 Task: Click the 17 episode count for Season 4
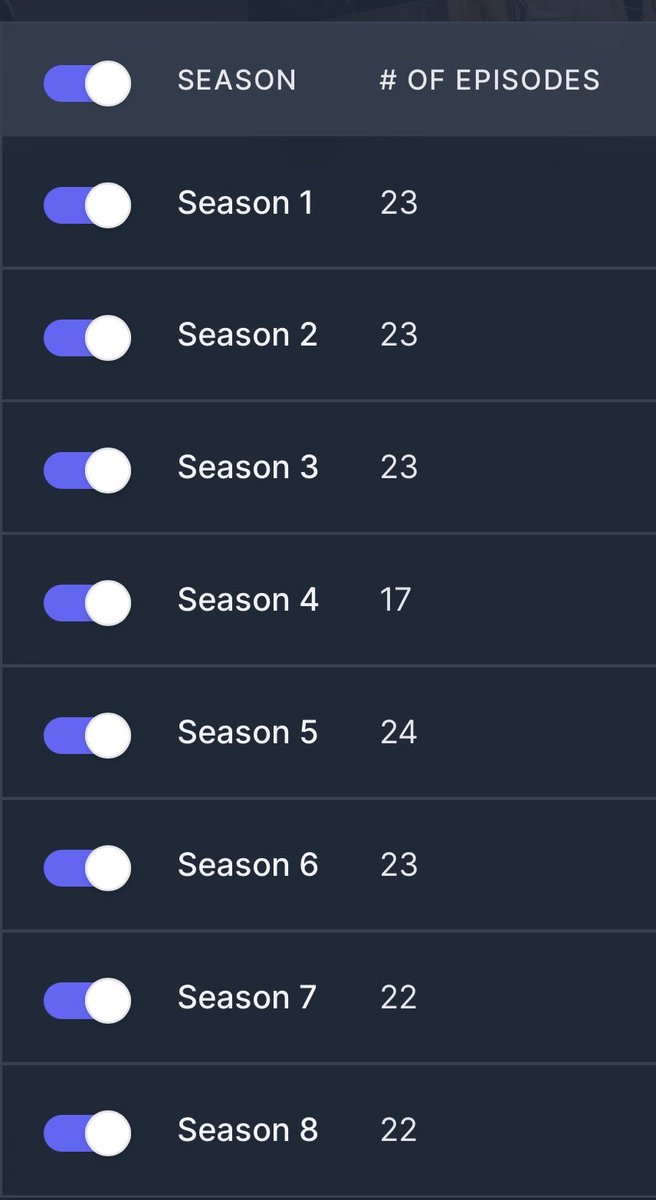point(396,600)
